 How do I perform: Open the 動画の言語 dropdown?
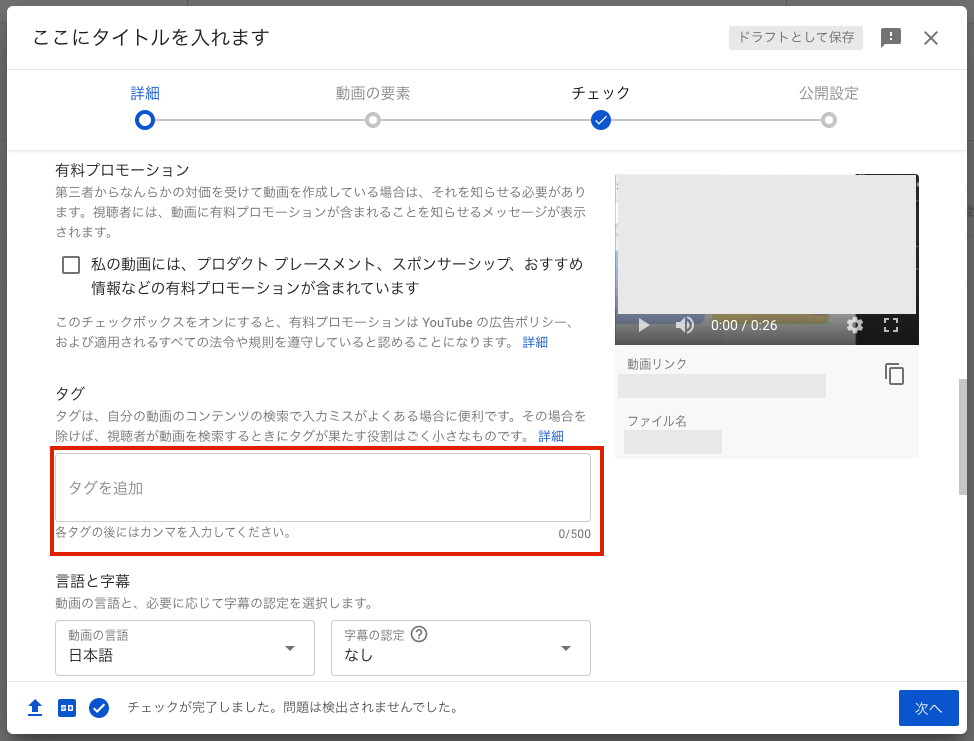pos(184,647)
